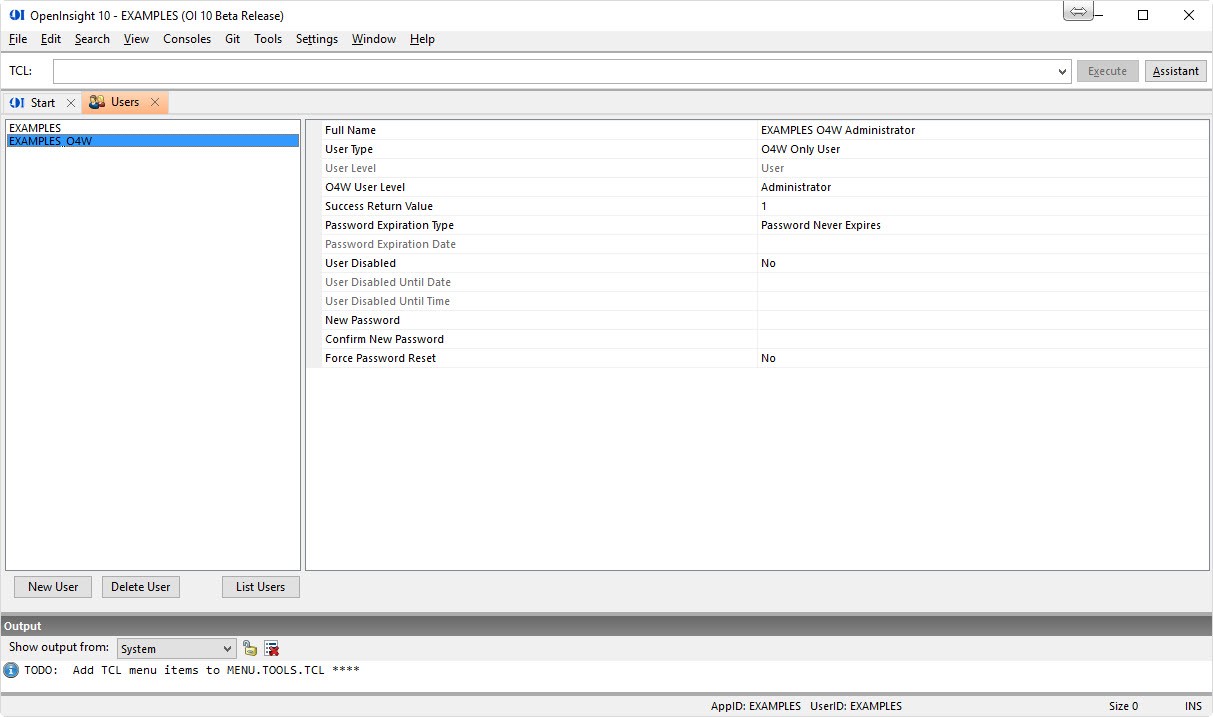Image resolution: width=1213 pixels, height=717 pixels.
Task: Open the Search menu
Action: tap(92, 39)
